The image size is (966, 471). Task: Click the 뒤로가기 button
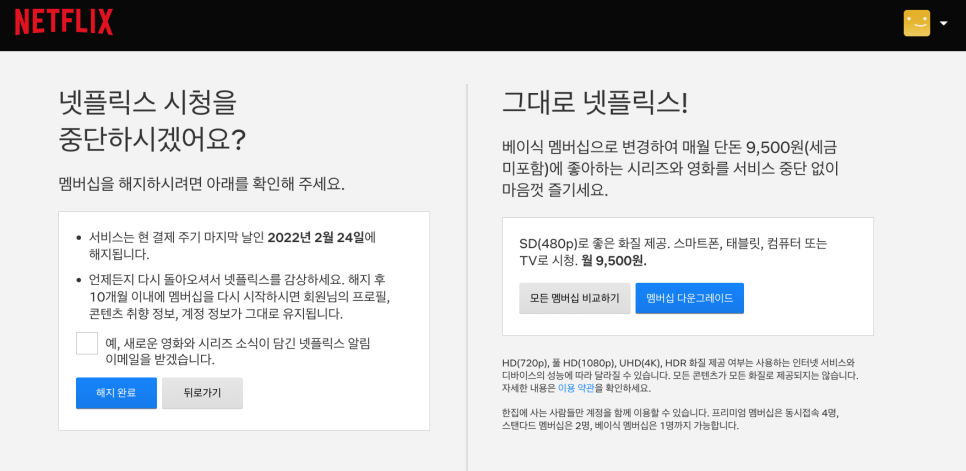[202, 393]
